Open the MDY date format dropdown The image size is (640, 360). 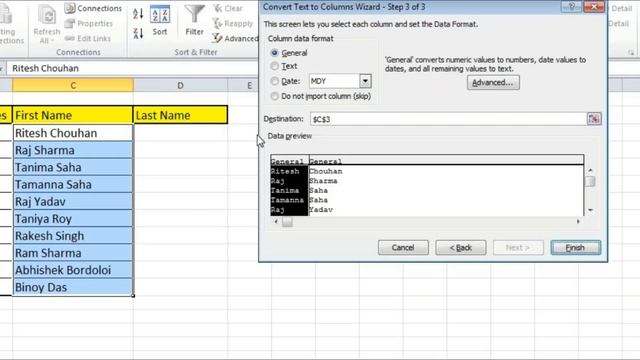click(365, 81)
